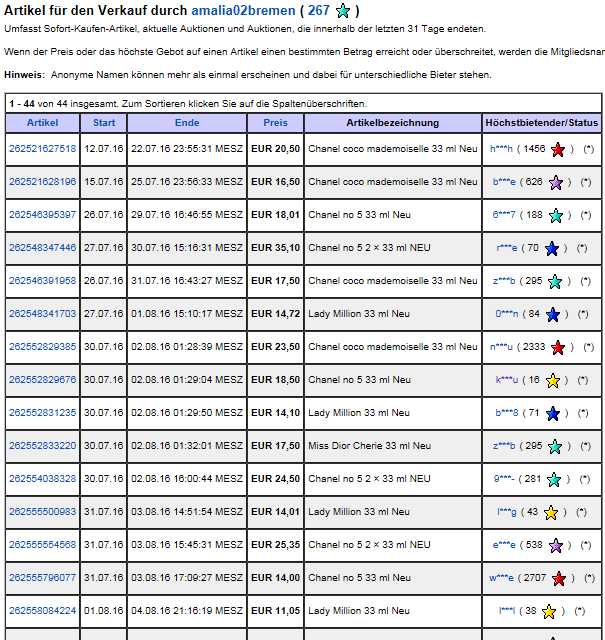This screenshot has width=605, height=640.
Task: Open item number 262548341703
Action: tap(42, 314)
